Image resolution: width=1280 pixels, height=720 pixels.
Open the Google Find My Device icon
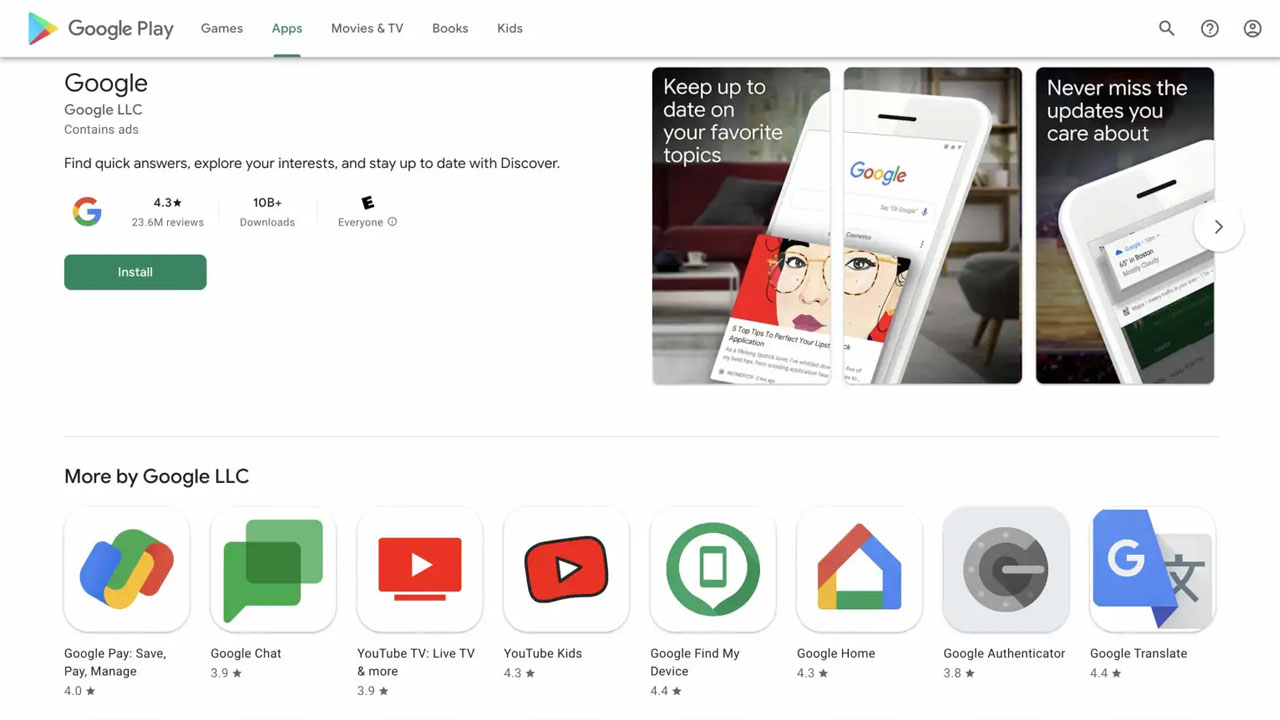coord(713,569)
